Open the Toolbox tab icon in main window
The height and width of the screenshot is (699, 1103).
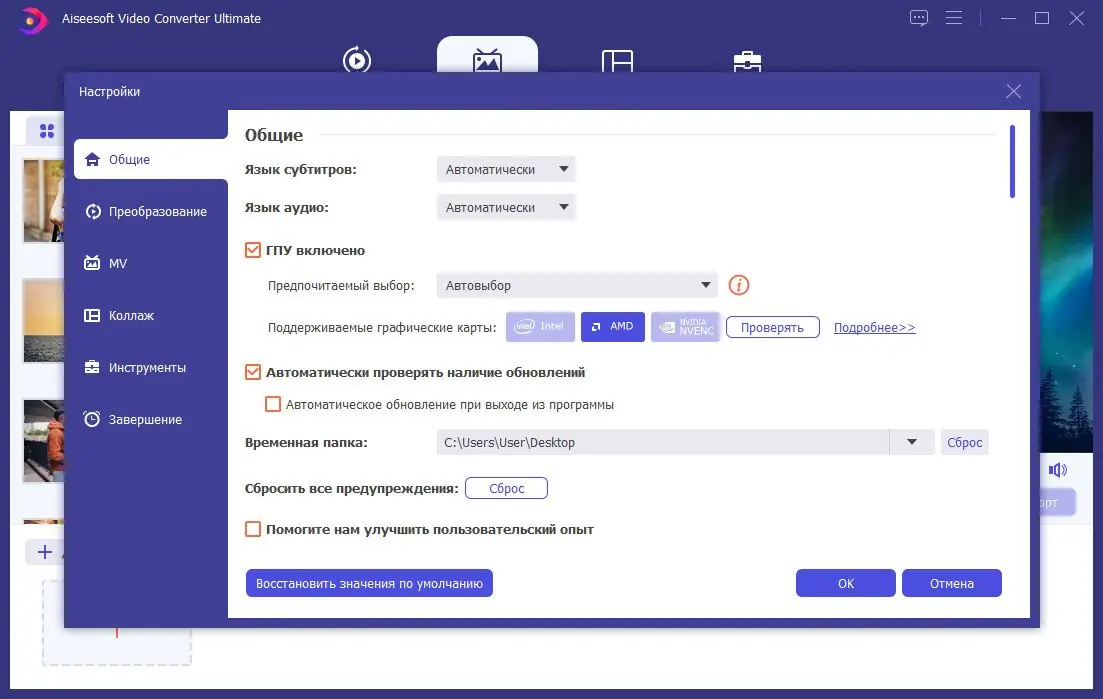(x=747, y=61)
